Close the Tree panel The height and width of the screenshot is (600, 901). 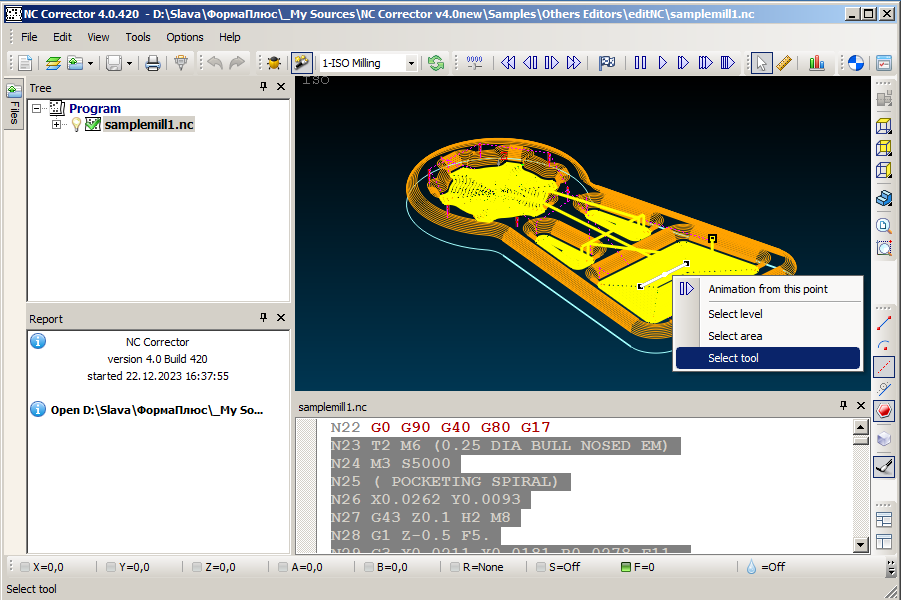(281, 86)
